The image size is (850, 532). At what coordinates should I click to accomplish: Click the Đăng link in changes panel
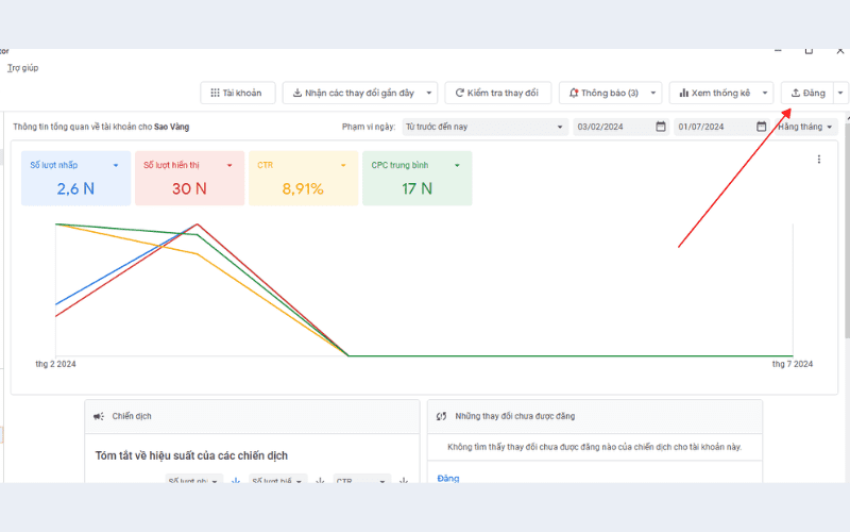448,478
